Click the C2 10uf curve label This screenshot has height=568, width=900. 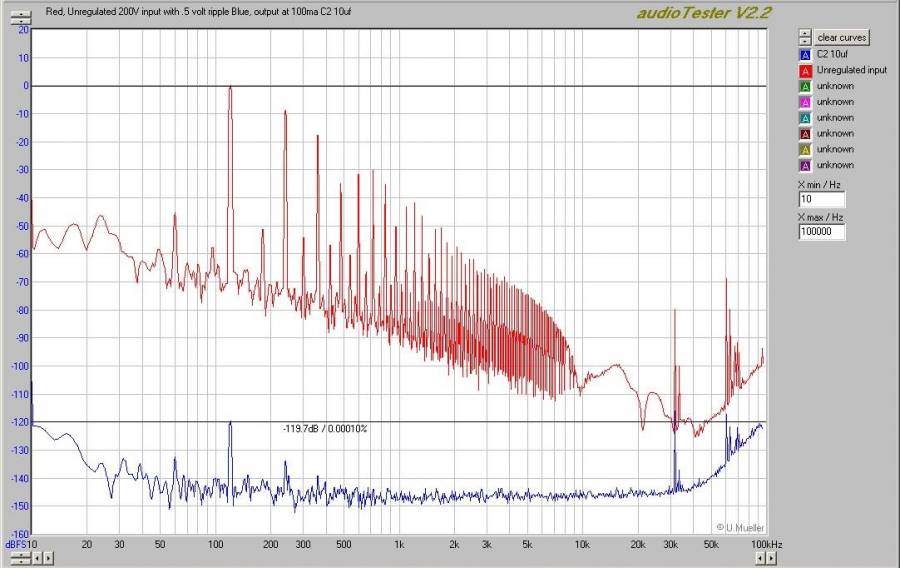(x=832, y=54)
